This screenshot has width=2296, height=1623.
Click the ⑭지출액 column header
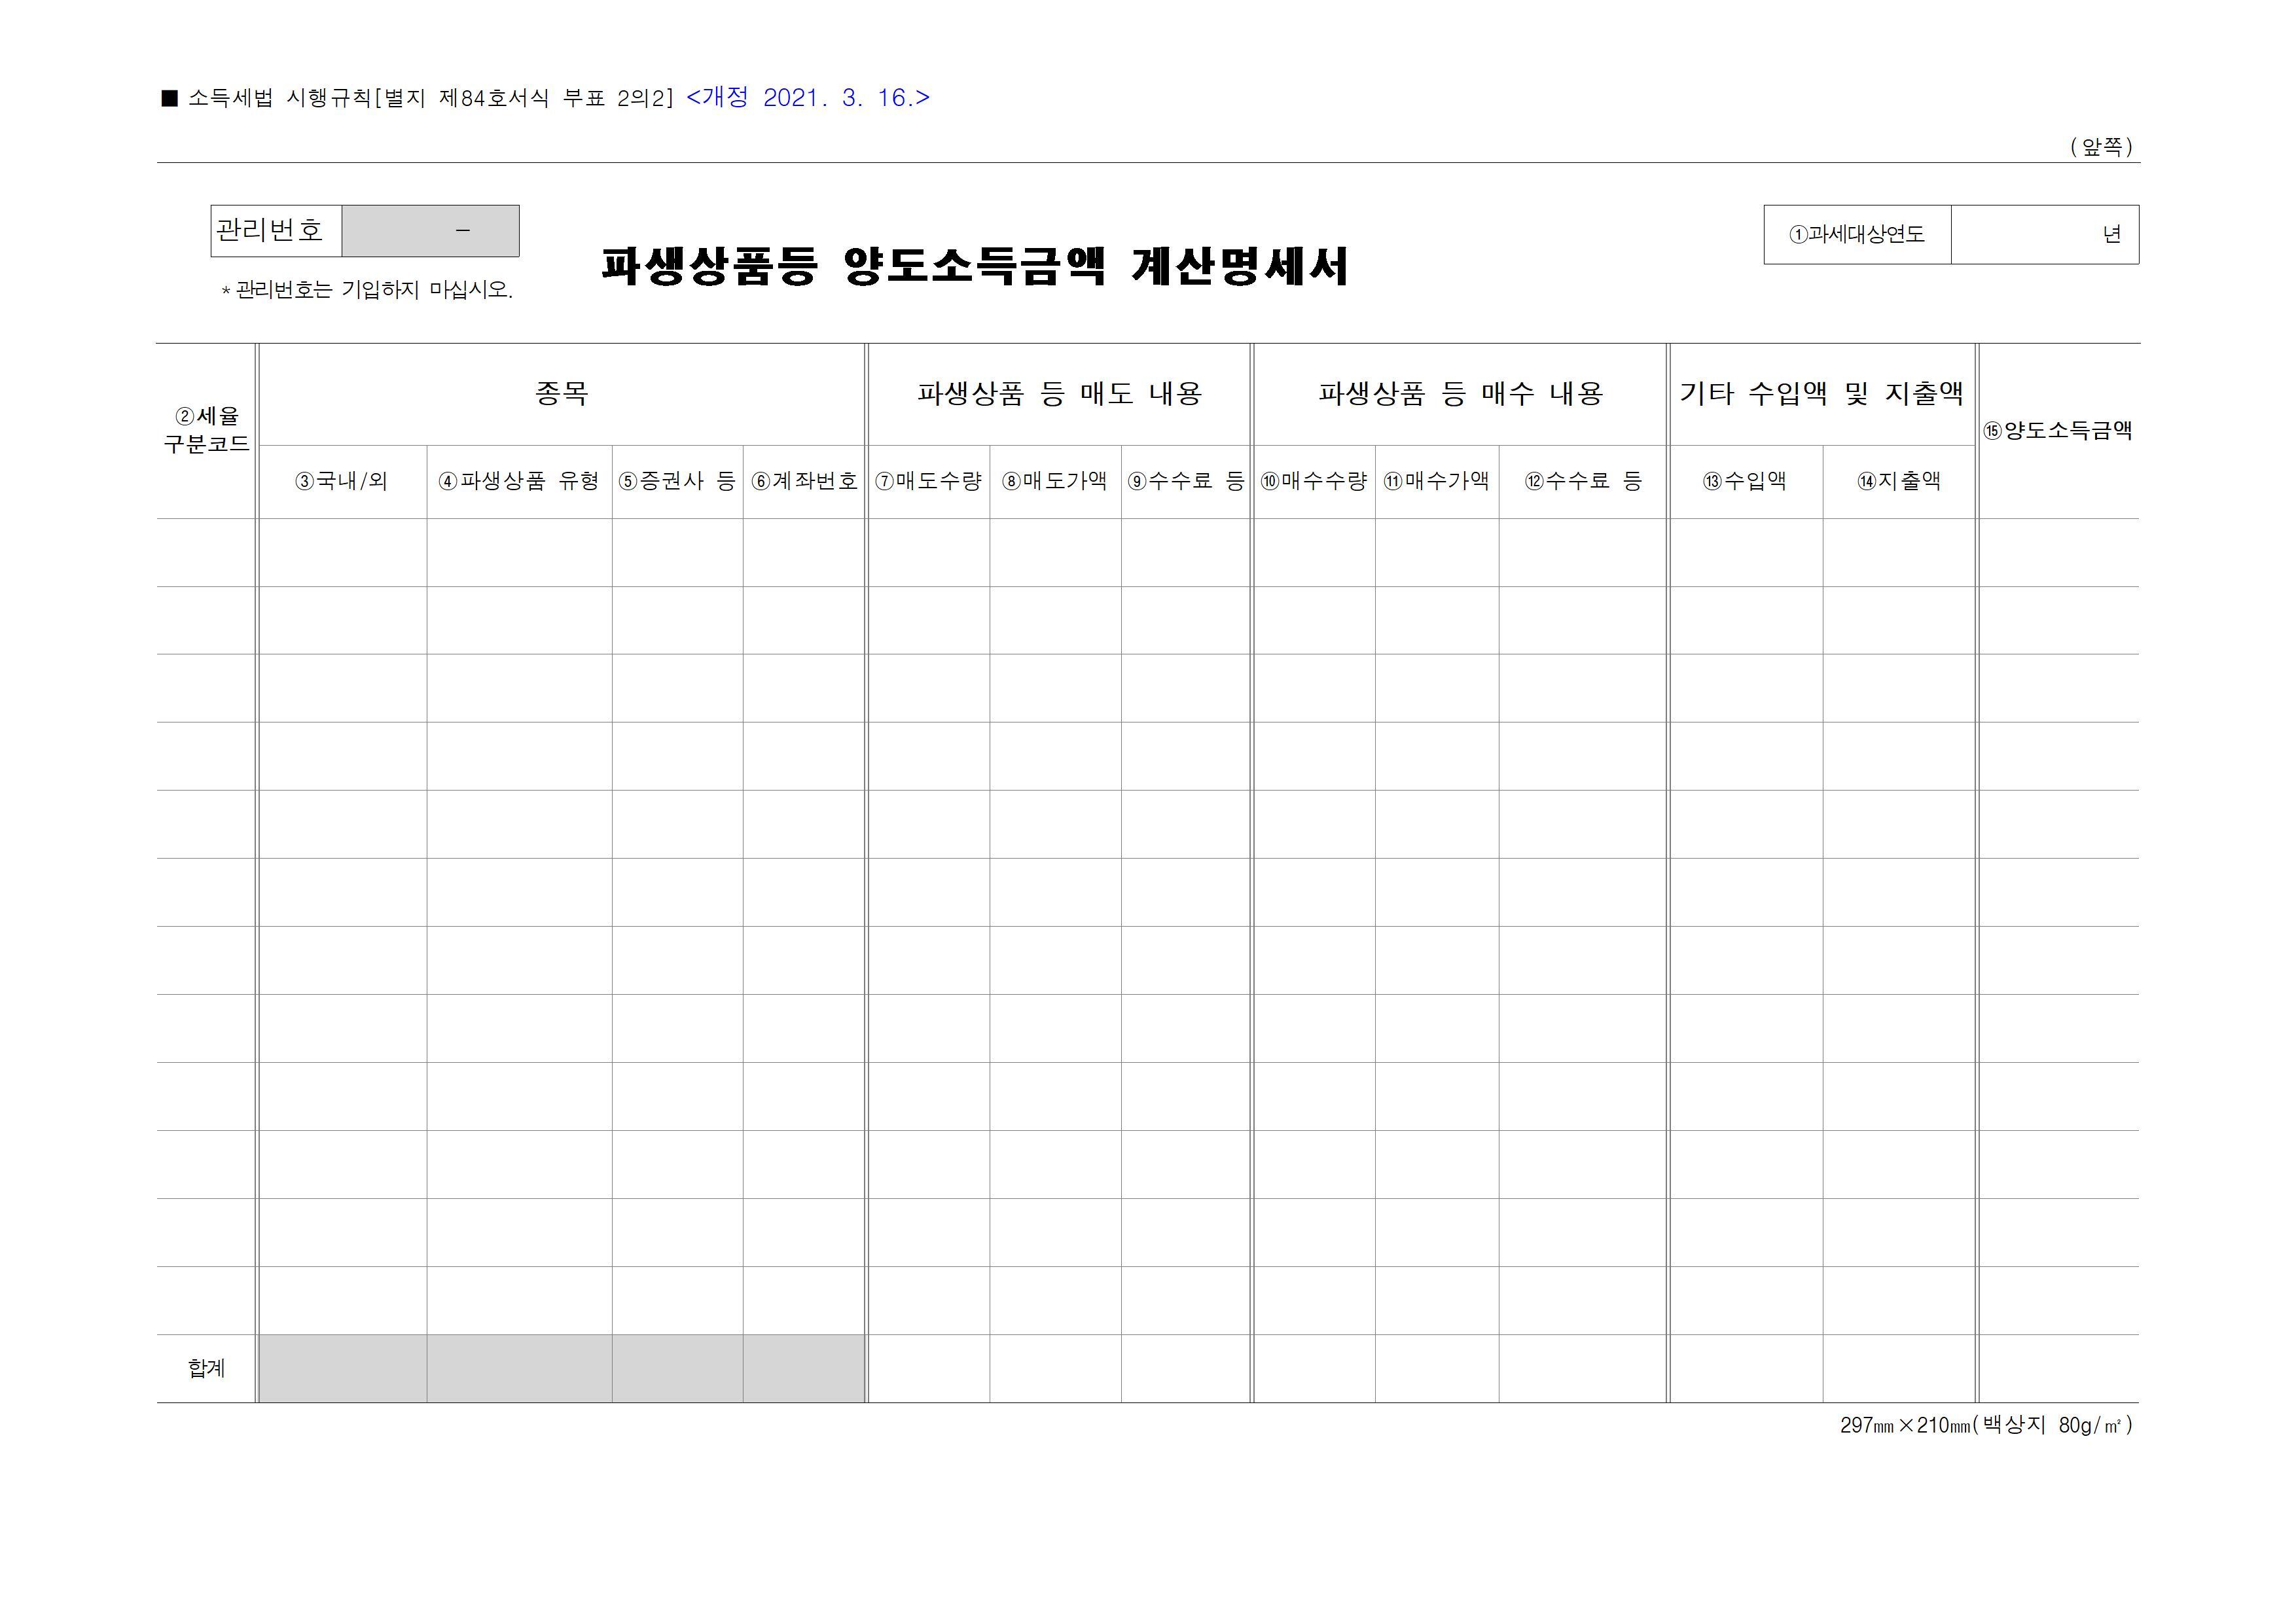[x=1899, y=481]
